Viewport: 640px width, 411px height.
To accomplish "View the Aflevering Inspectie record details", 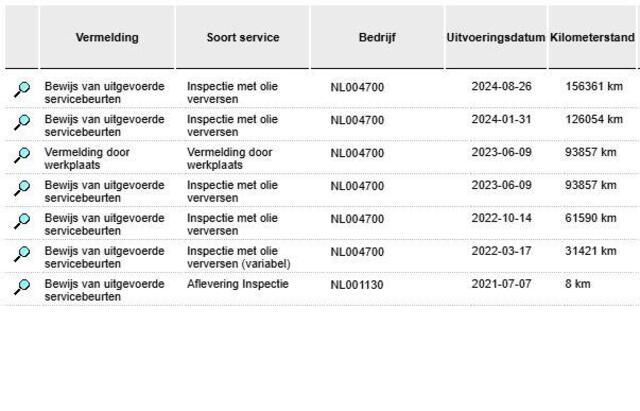I will [21, 288].
